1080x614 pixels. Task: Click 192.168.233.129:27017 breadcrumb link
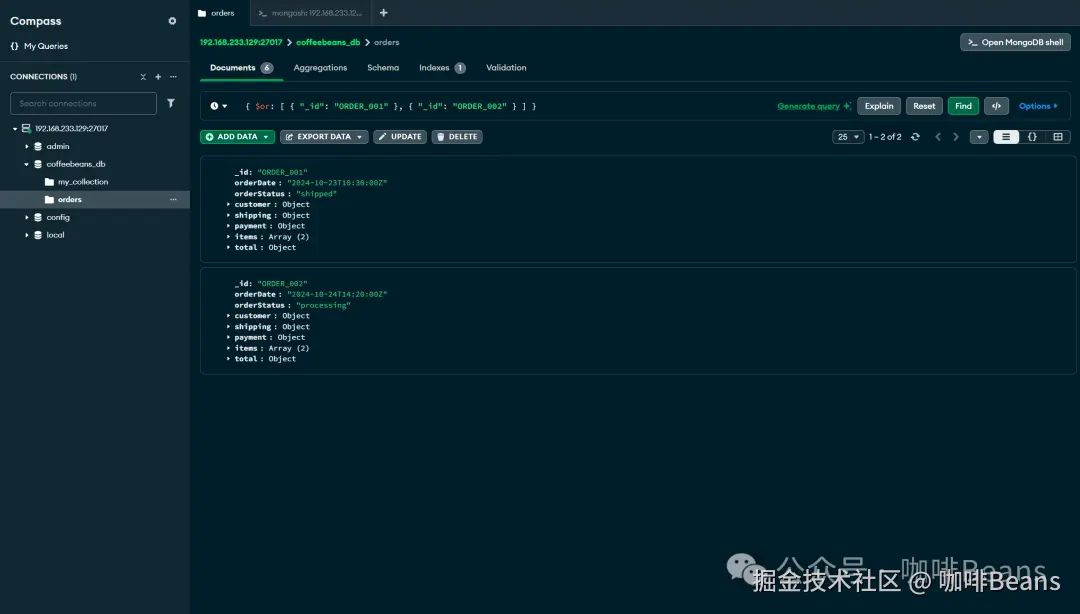[241, 43]
